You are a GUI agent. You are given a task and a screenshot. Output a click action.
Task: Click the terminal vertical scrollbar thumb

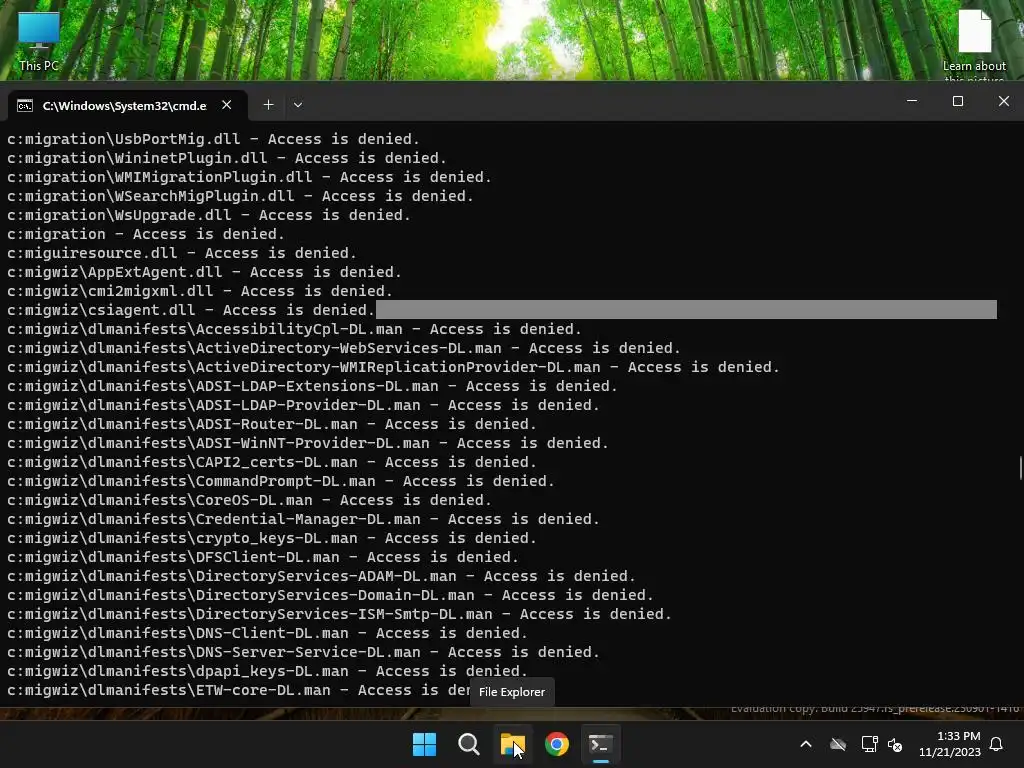pos(1020,468)
